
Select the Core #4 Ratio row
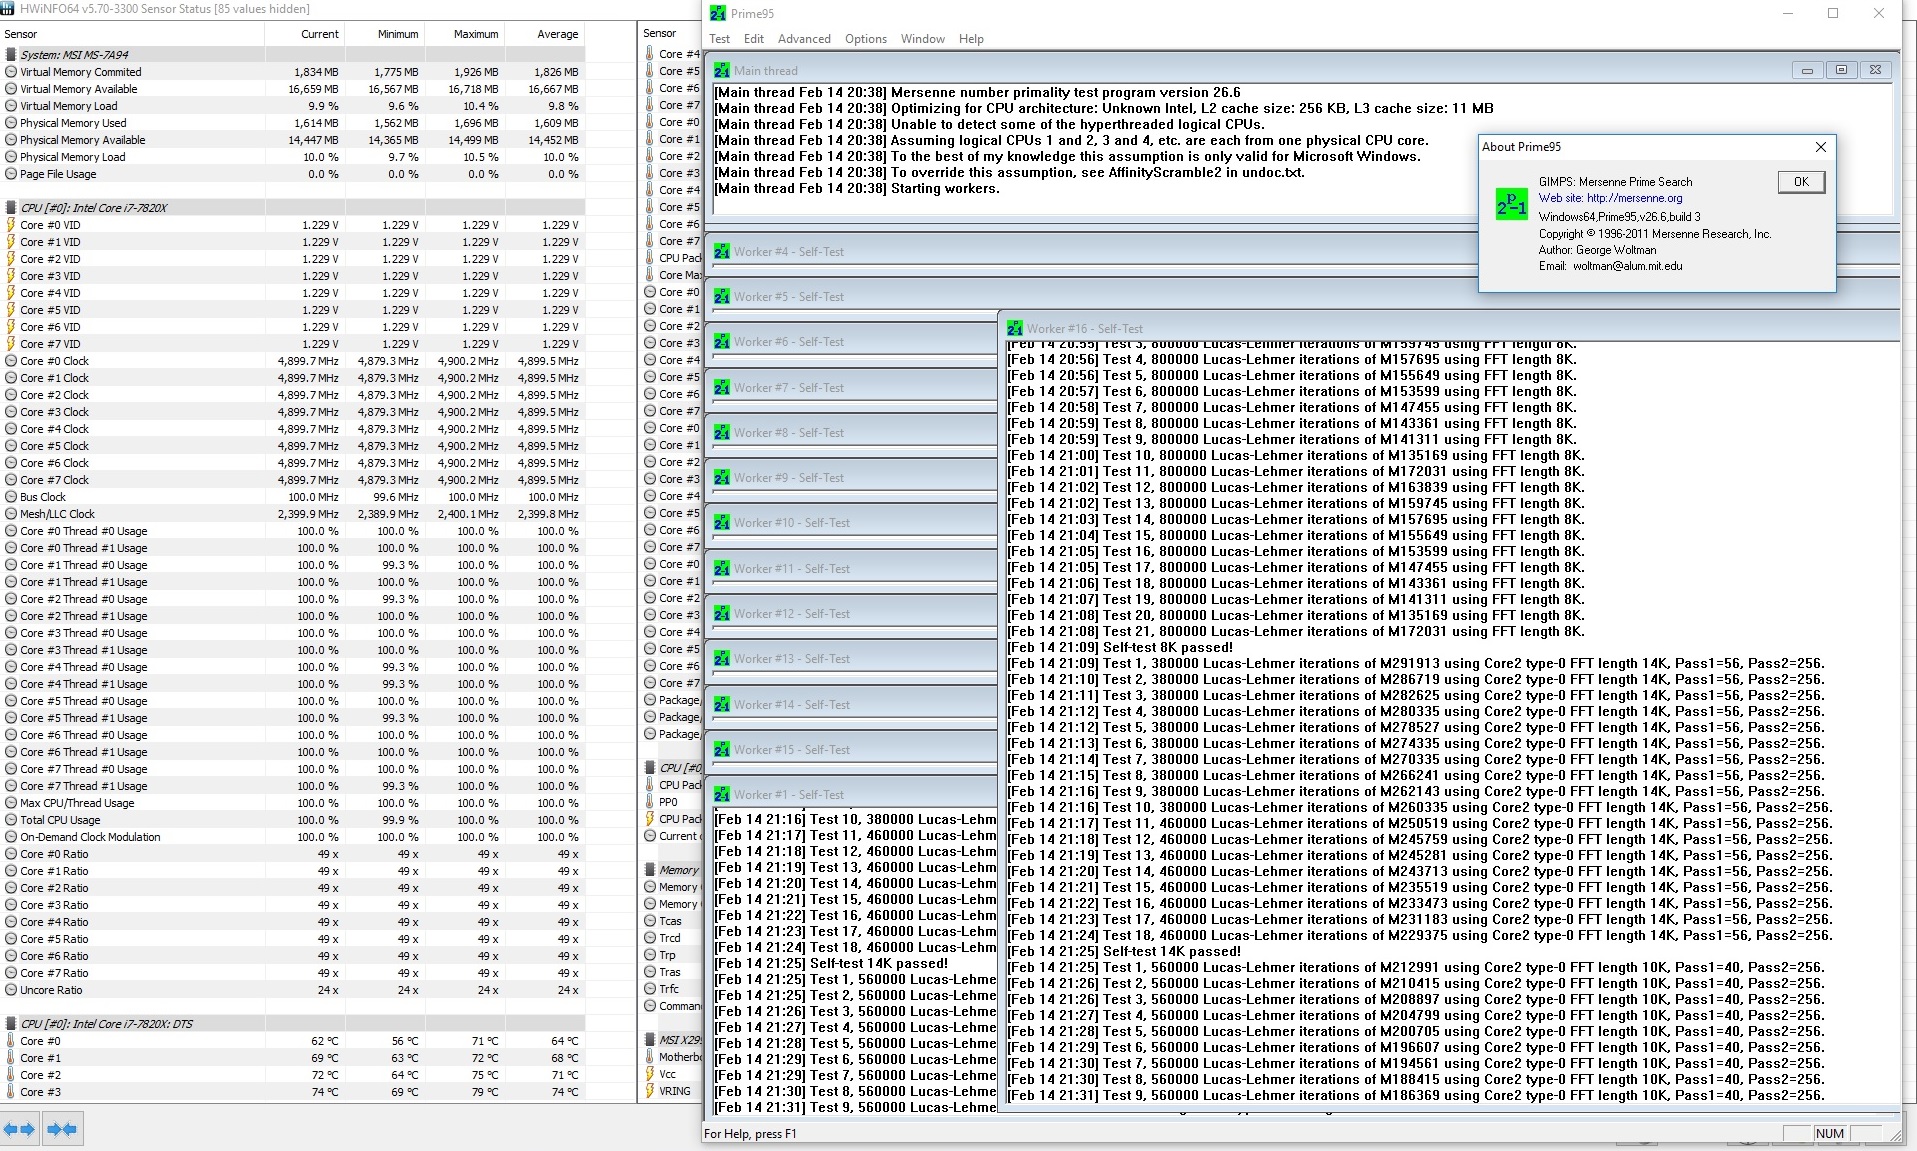[x=293, y=922]
